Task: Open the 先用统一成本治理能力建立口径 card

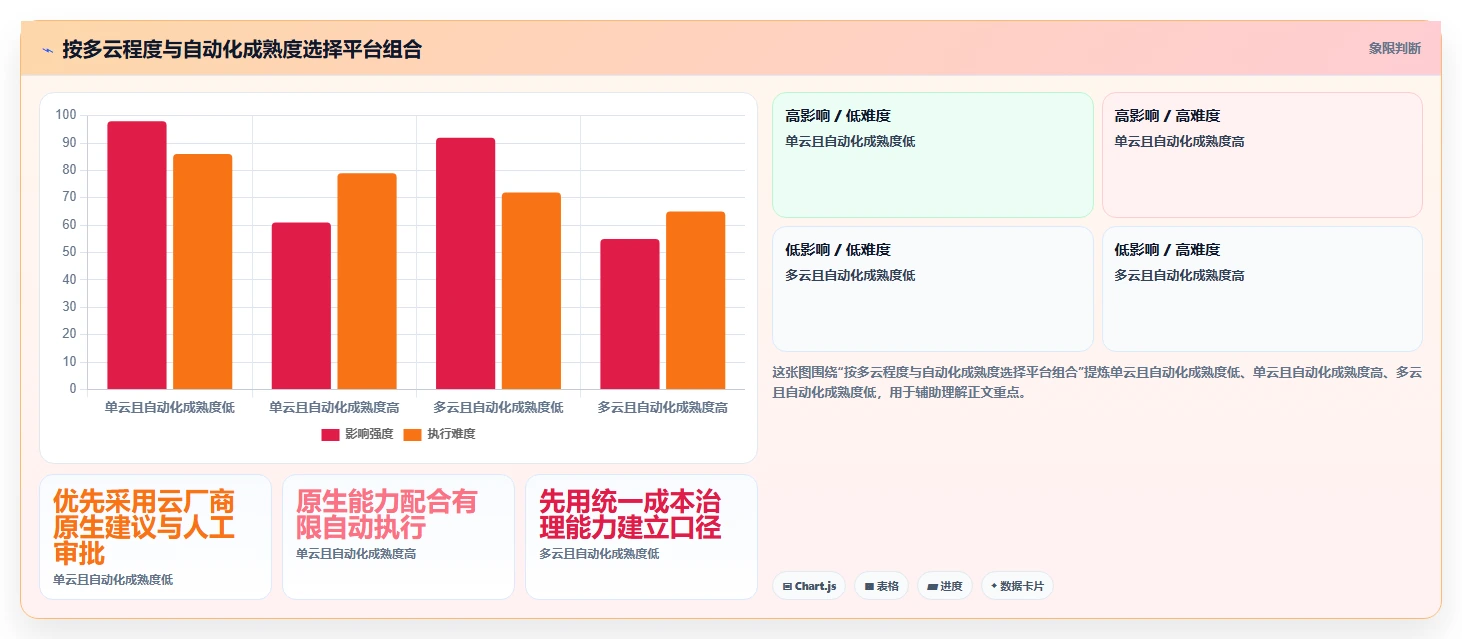Action: tap(641, 537)
